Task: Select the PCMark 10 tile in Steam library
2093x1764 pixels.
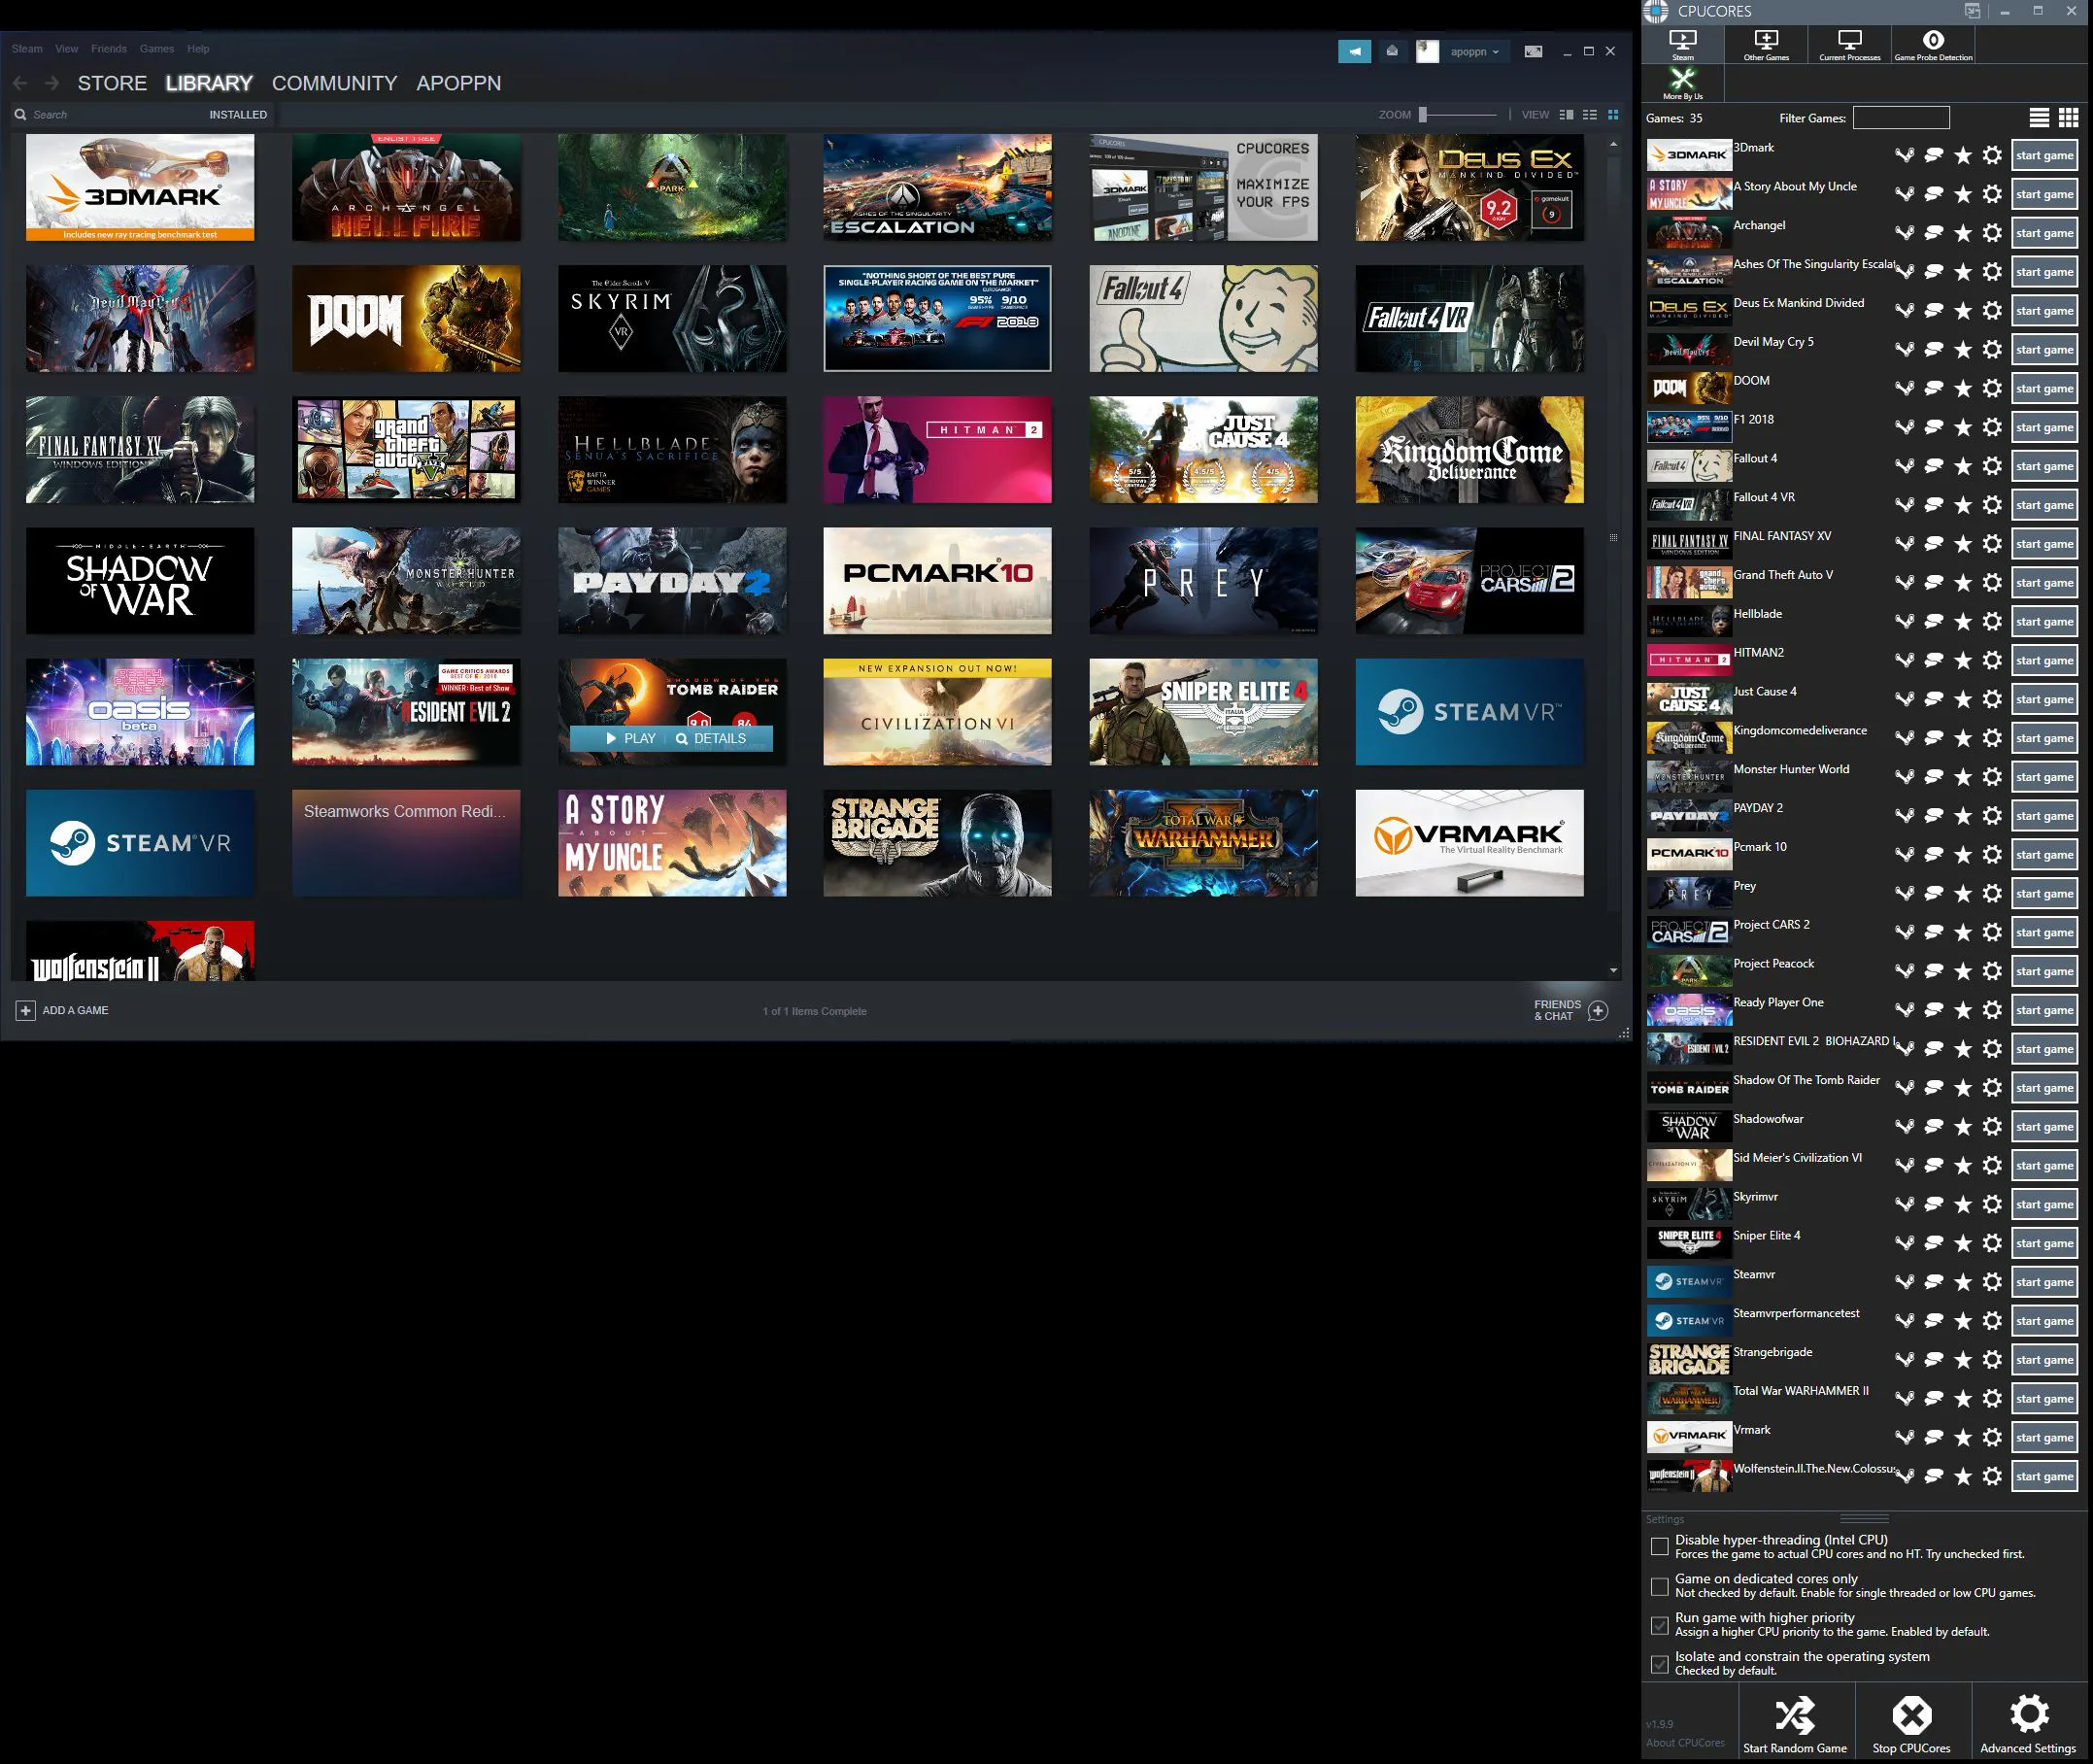Action: pos(937,581)
